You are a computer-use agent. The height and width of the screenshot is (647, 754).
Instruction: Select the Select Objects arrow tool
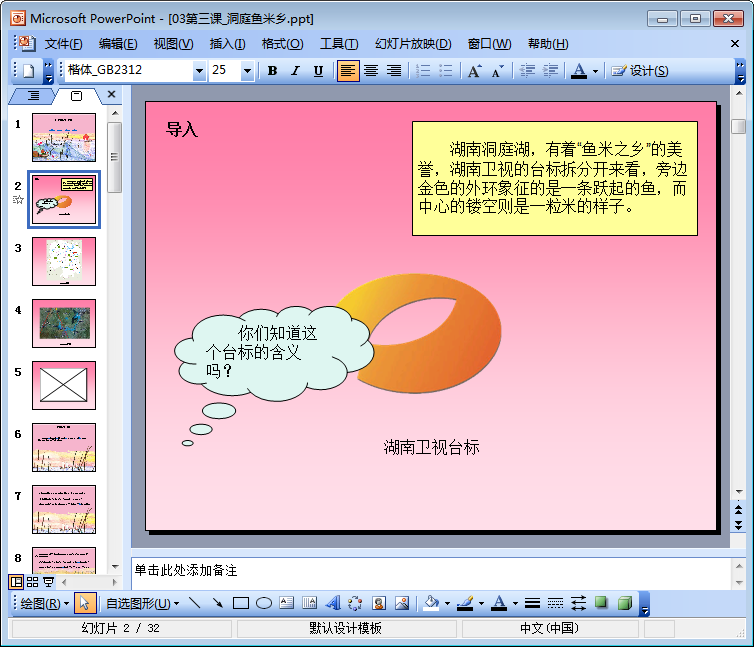point(85,603)
